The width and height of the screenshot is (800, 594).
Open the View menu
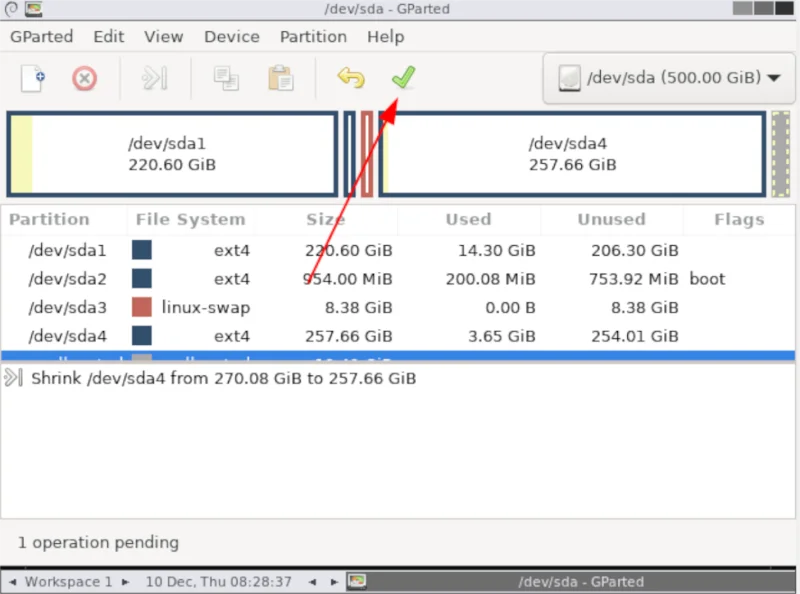pos(163,37)
